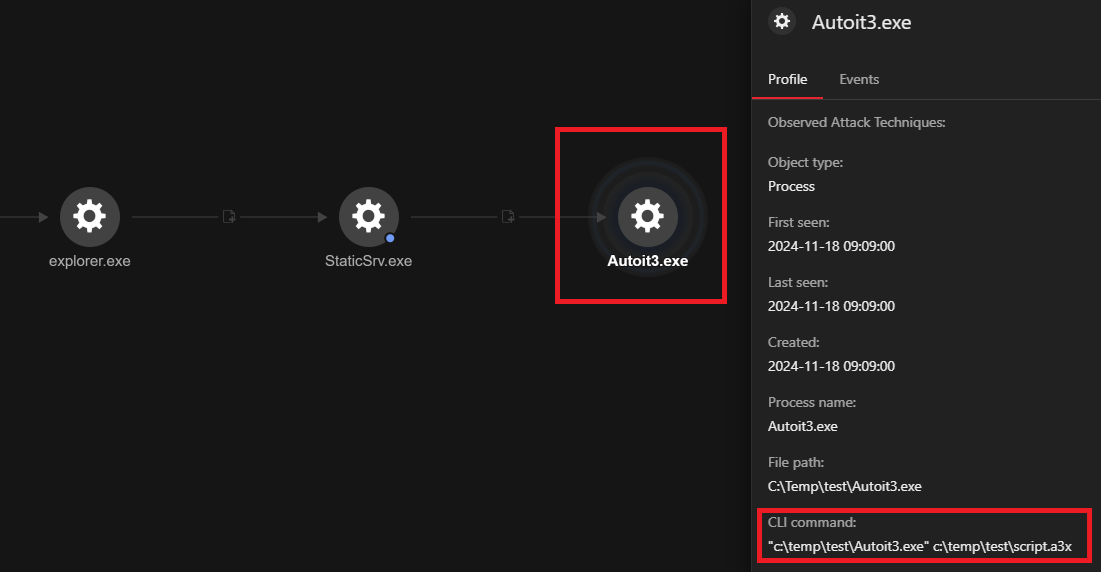Image resolution: width=1101 pixels, height=572 pixels.
Task: Click the Last seen timestamp value
Action: point(831,306)
